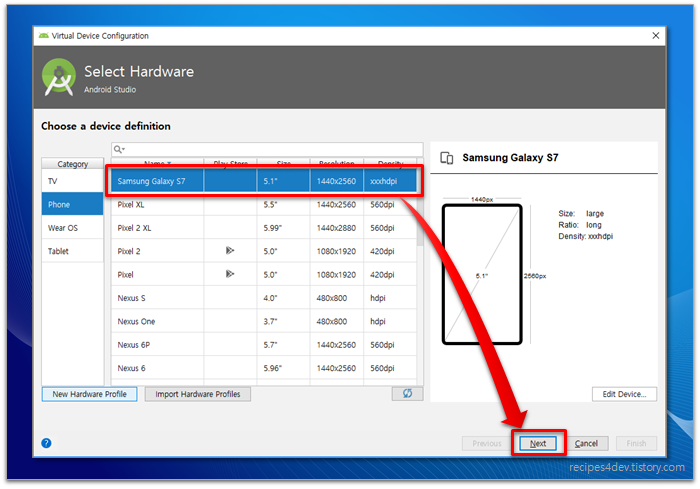Select the Tablet category
This screenshot has width=700, height=489.
pos(72,251)
